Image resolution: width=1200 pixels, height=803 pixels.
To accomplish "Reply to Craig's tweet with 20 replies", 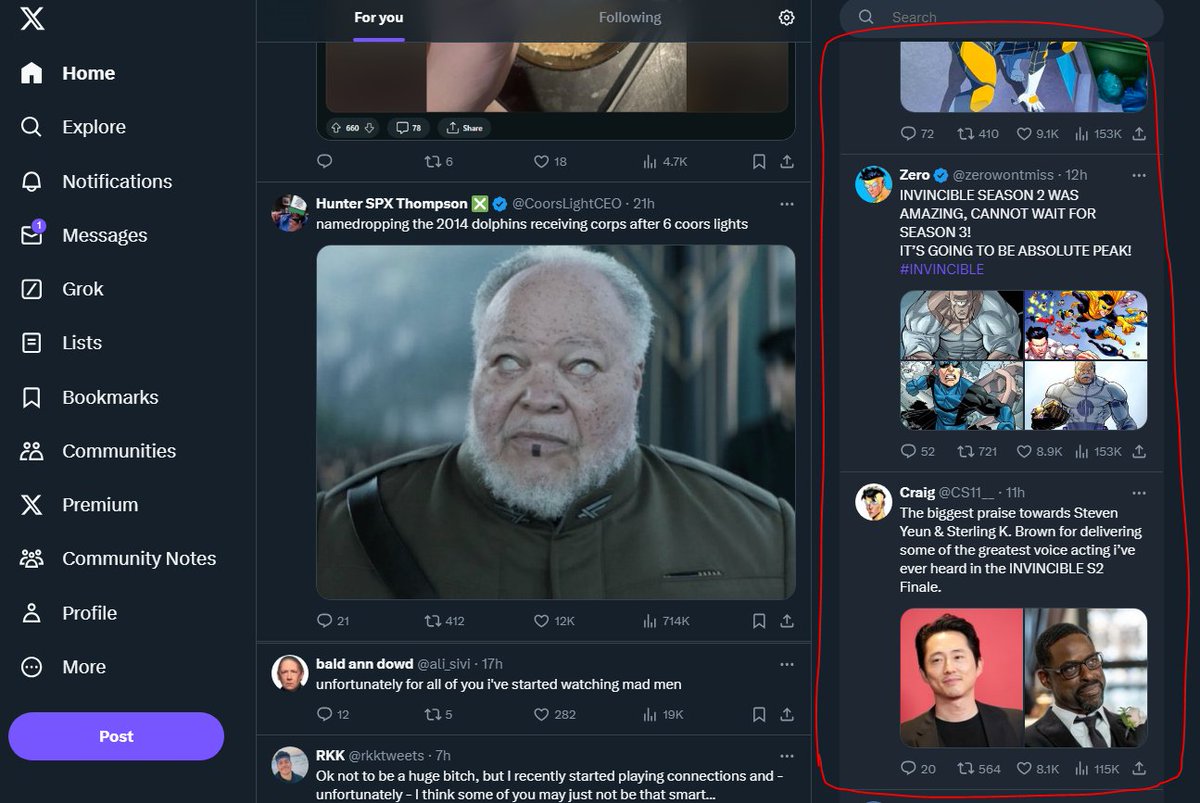I will click(x=918, y=768).
